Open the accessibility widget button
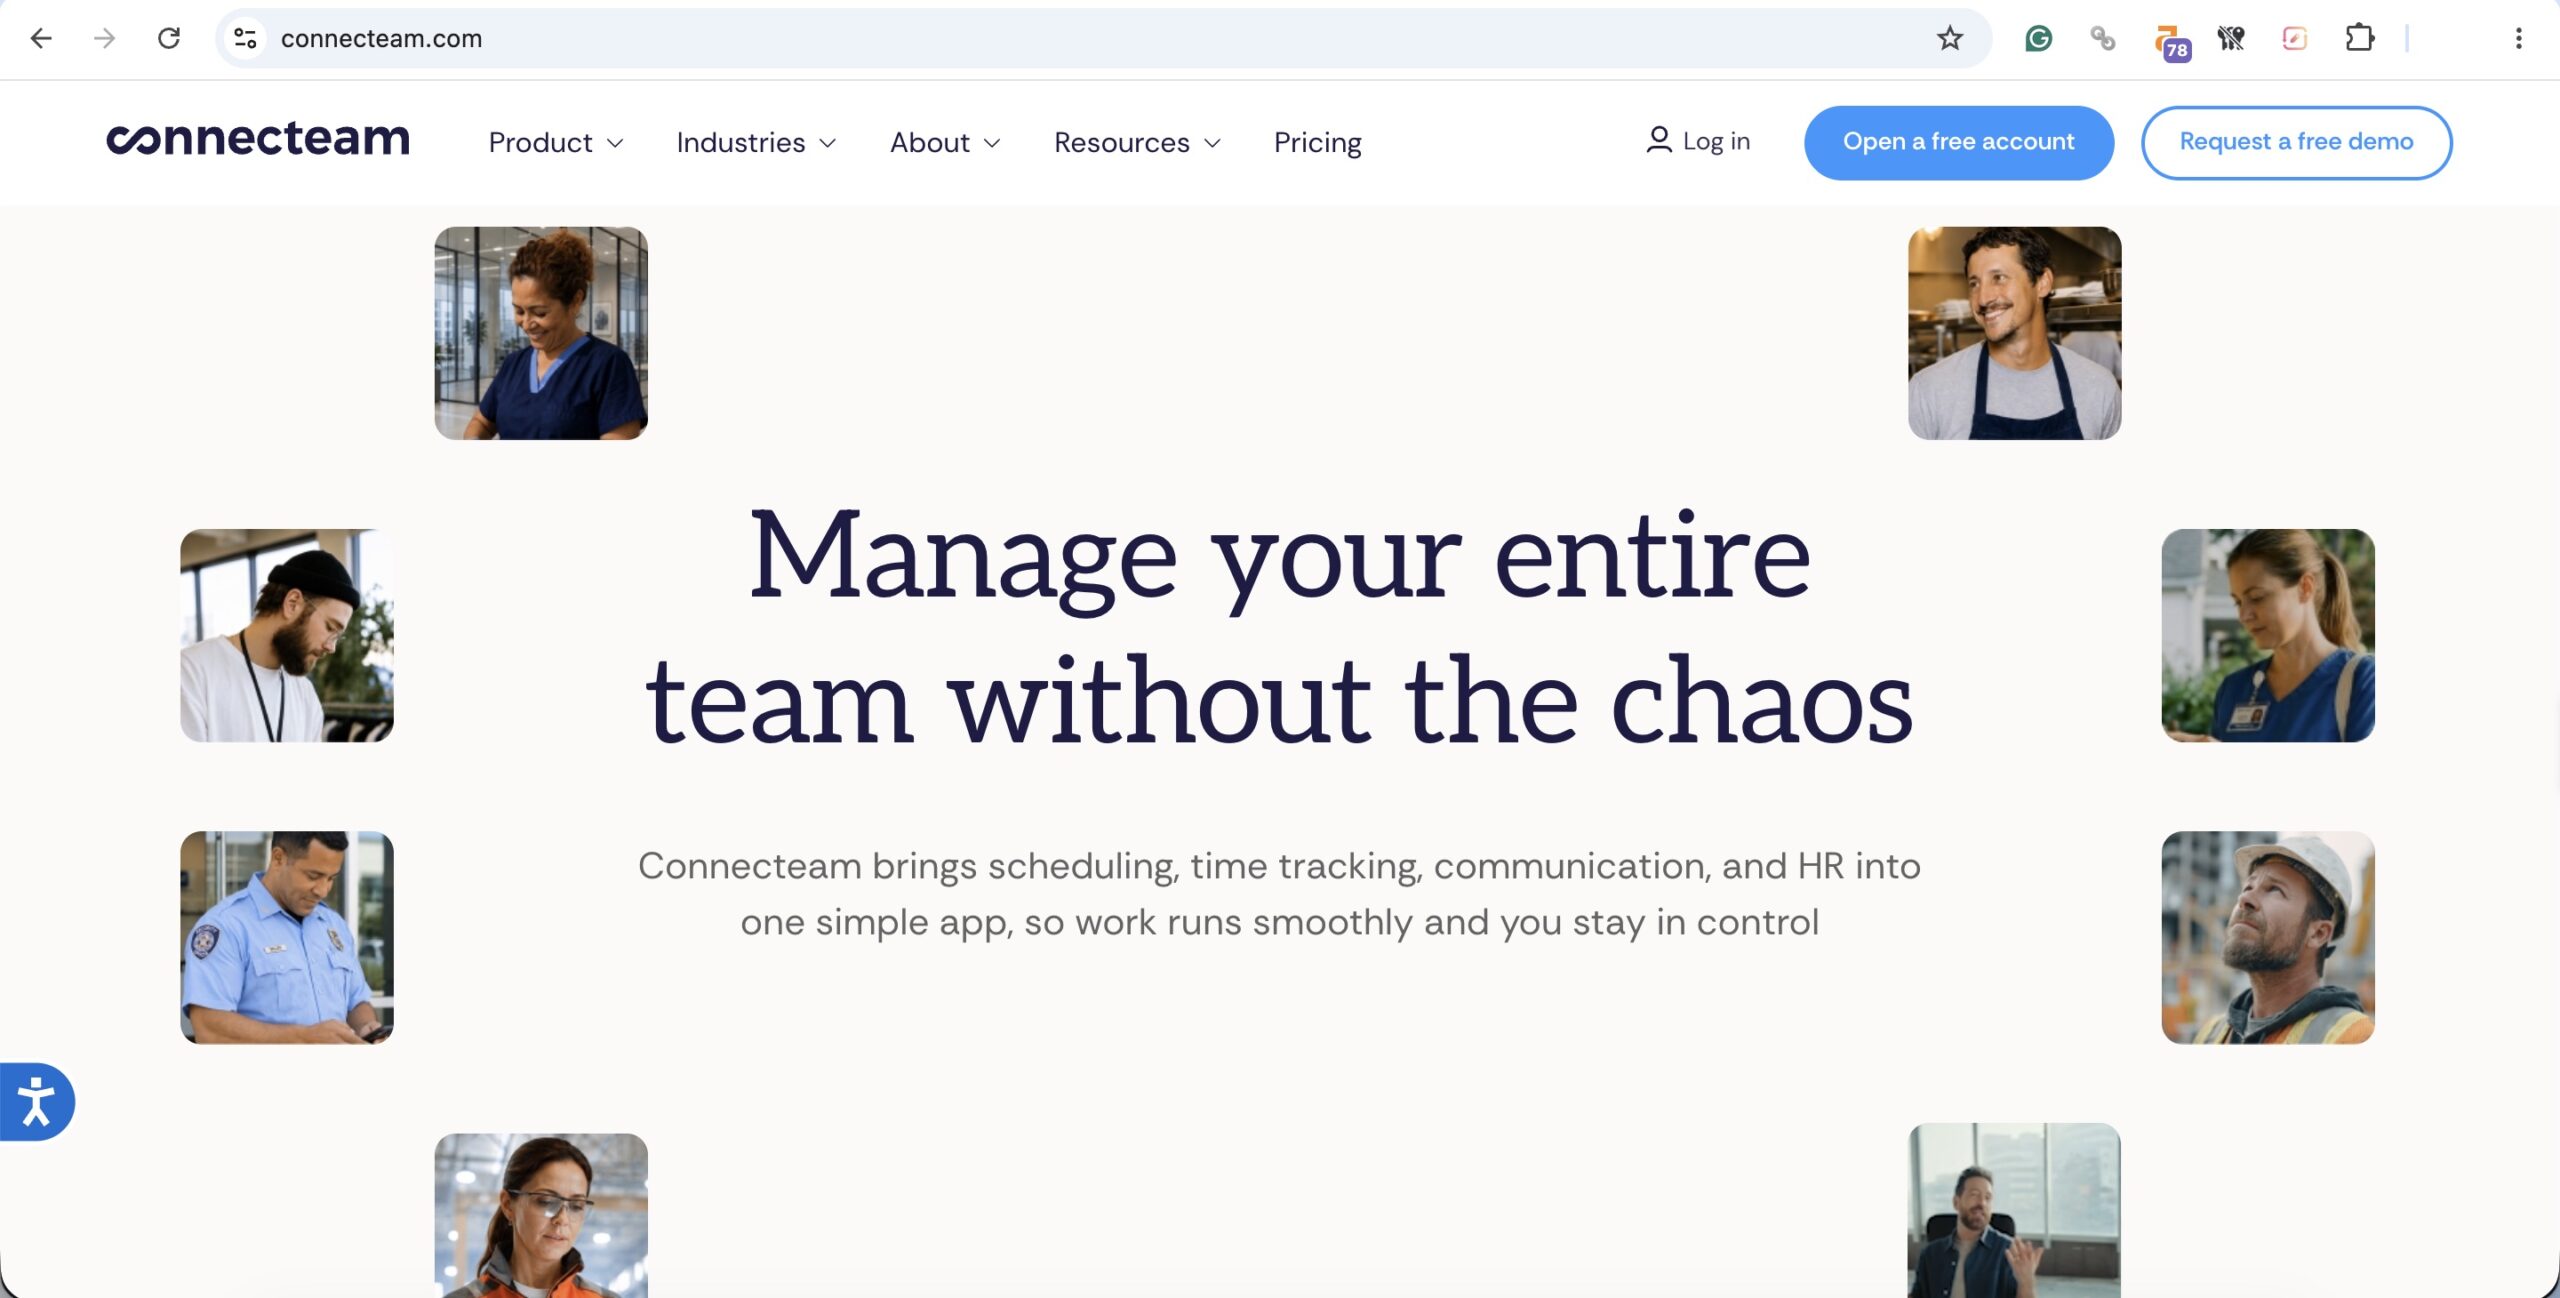 (36, 1101)
